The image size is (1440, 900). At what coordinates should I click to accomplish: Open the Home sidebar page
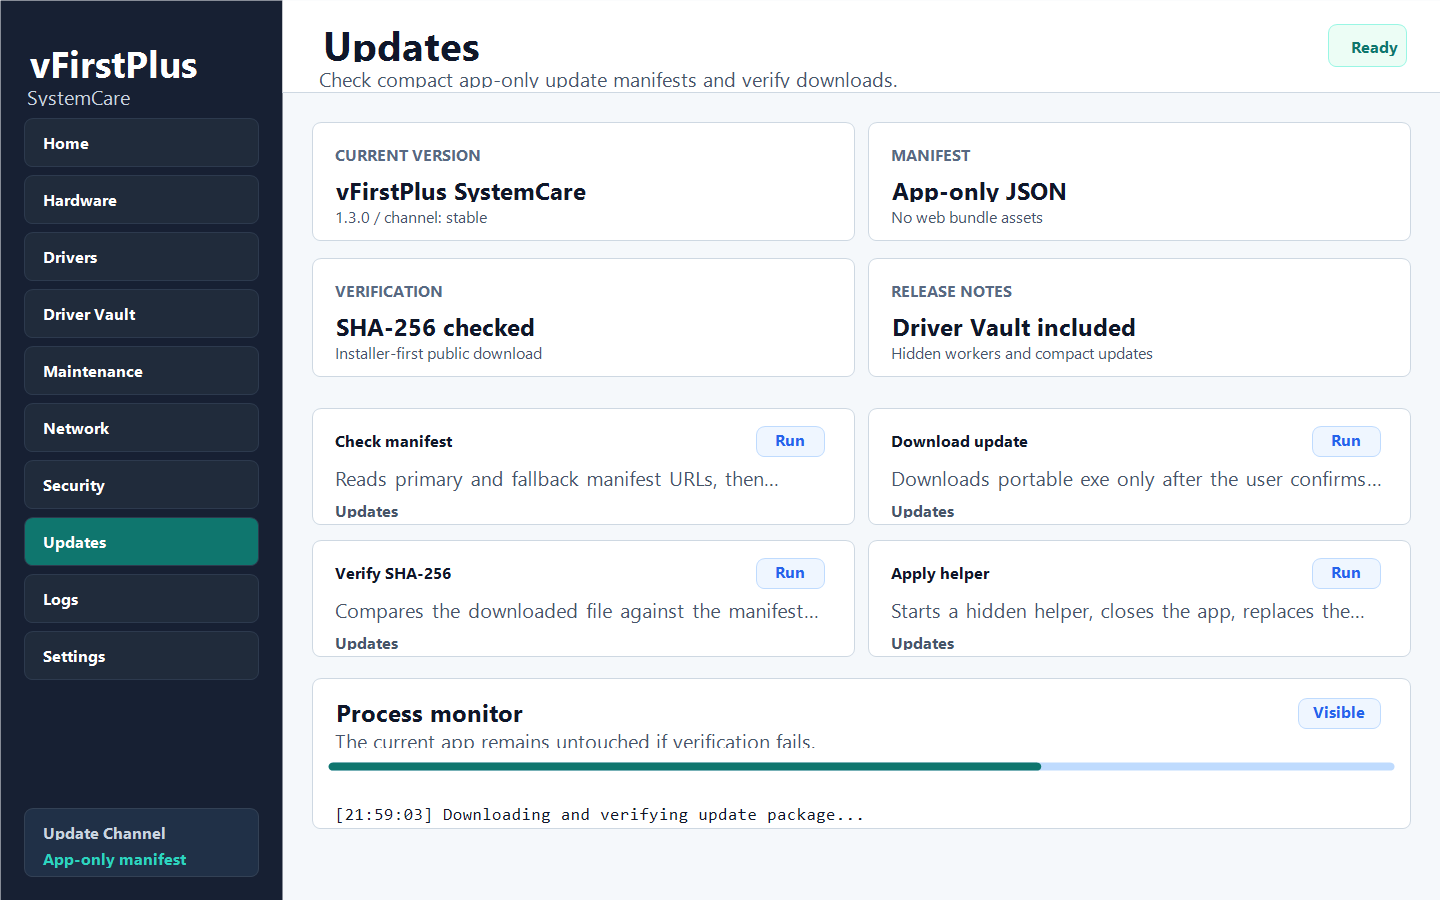pyautogui.click(x=141, y=143)
